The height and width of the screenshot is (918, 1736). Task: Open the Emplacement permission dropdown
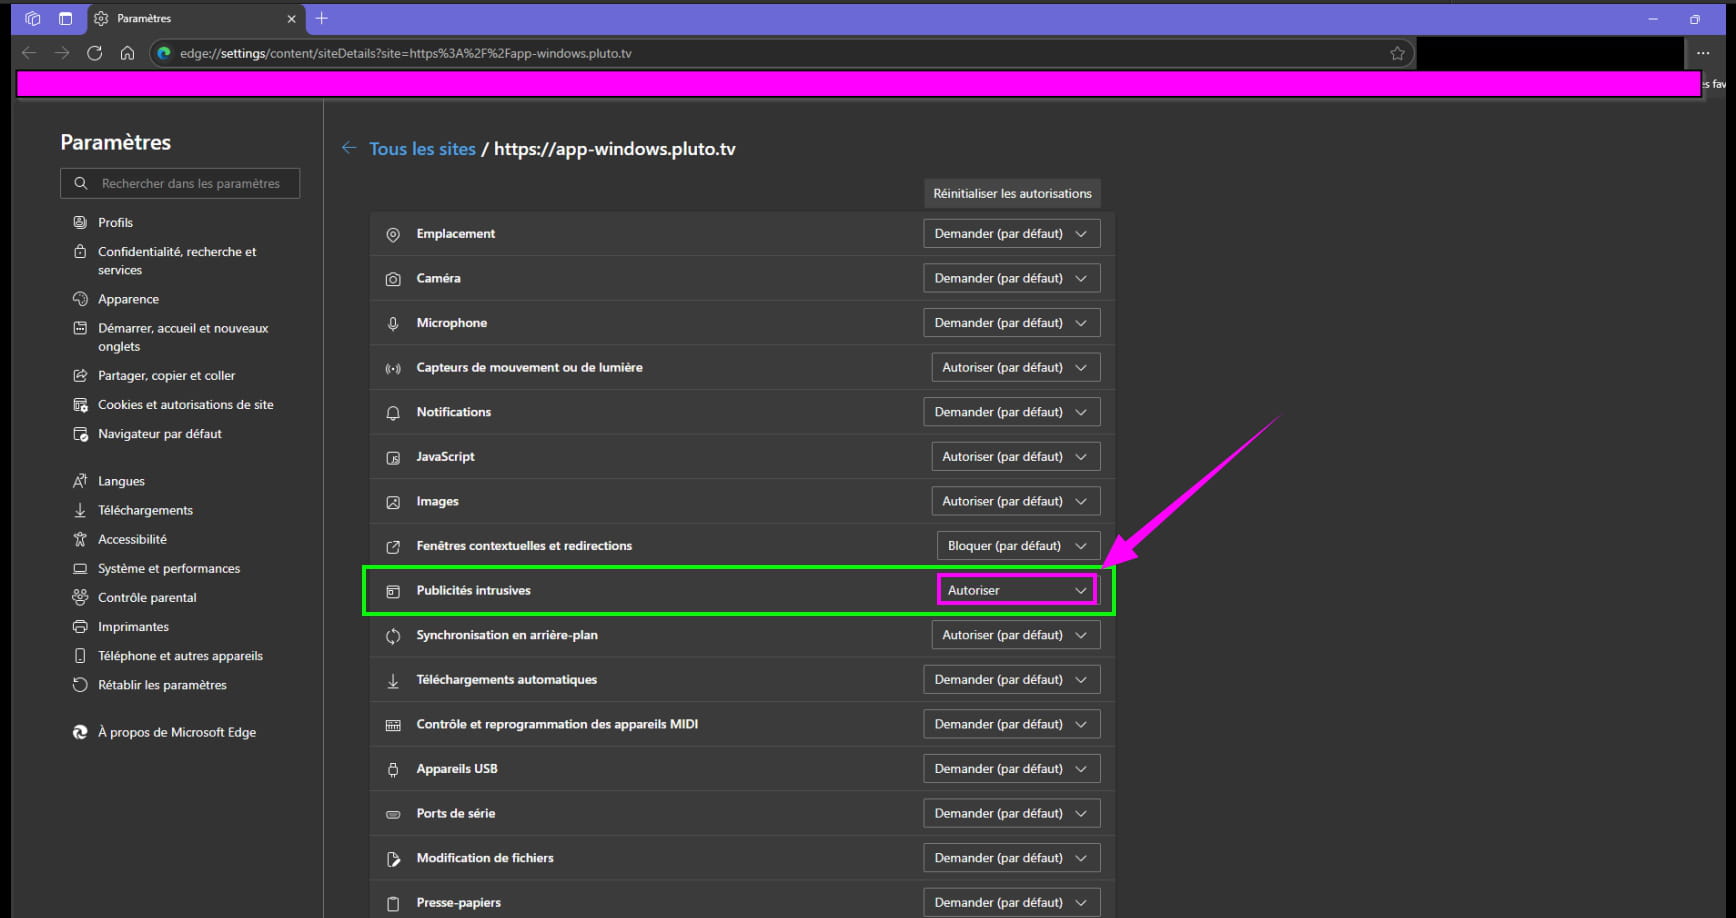coord(1011,233)
